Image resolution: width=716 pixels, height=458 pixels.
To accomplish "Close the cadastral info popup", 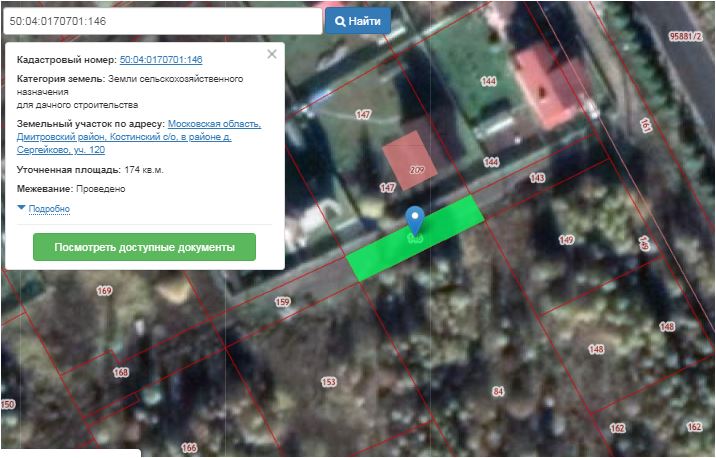I will tap(272, 54).
